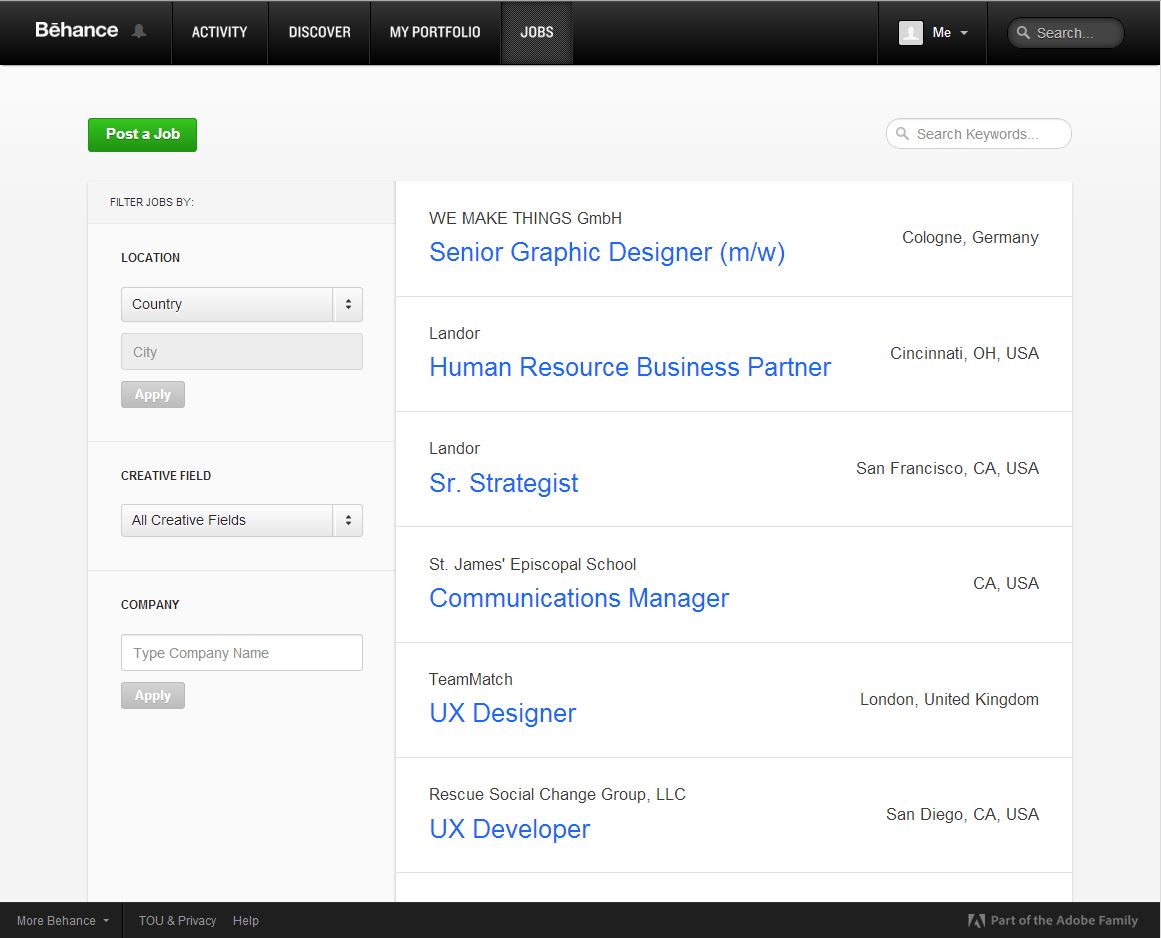The width and height of the screenshot is (1161, 938).
Task: Click the Adobe logo icon in footer
Action: [977, 920]
